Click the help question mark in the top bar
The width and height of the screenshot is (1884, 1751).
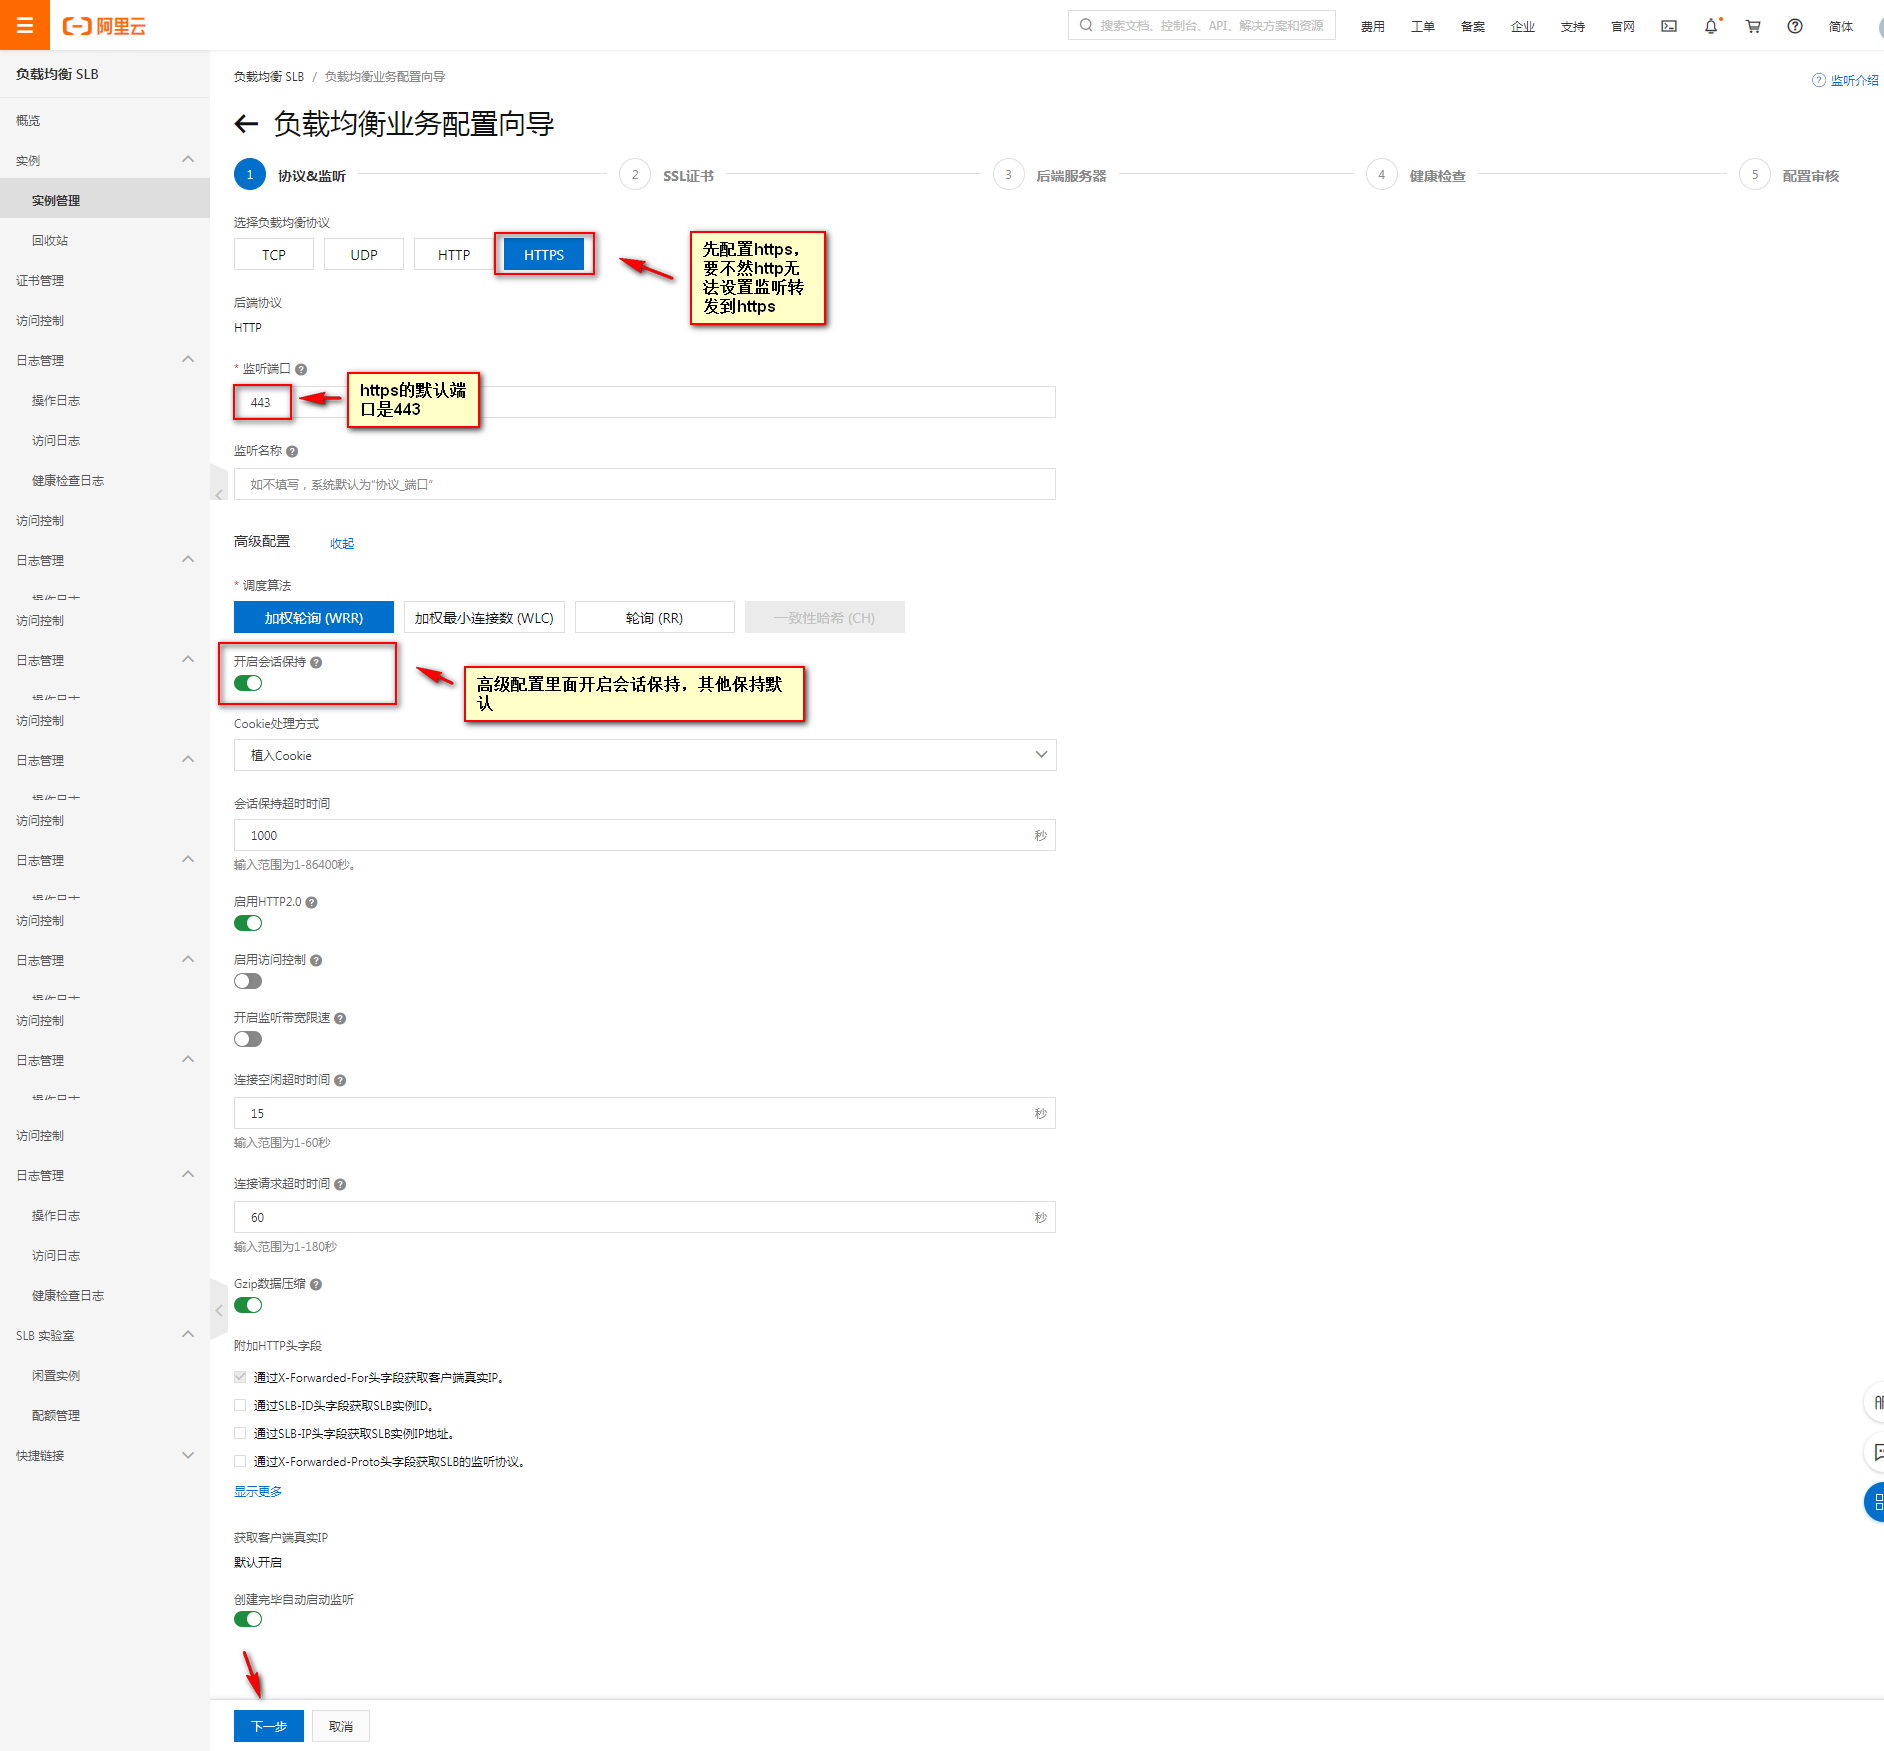(x=1795, y=26)
